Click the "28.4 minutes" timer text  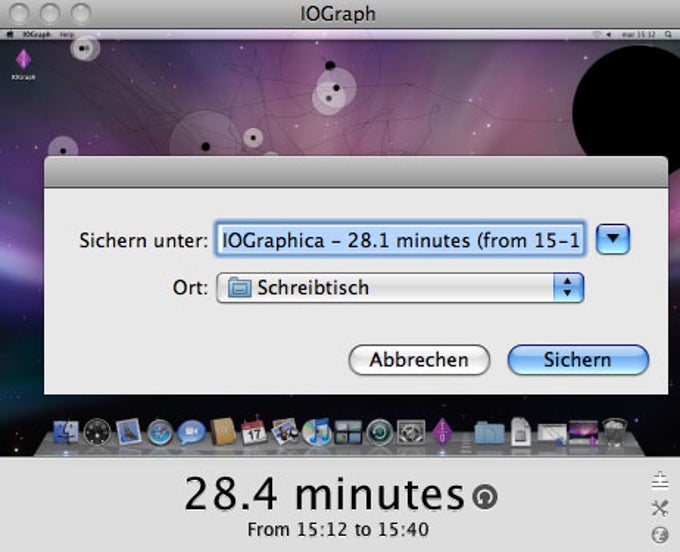324,494
